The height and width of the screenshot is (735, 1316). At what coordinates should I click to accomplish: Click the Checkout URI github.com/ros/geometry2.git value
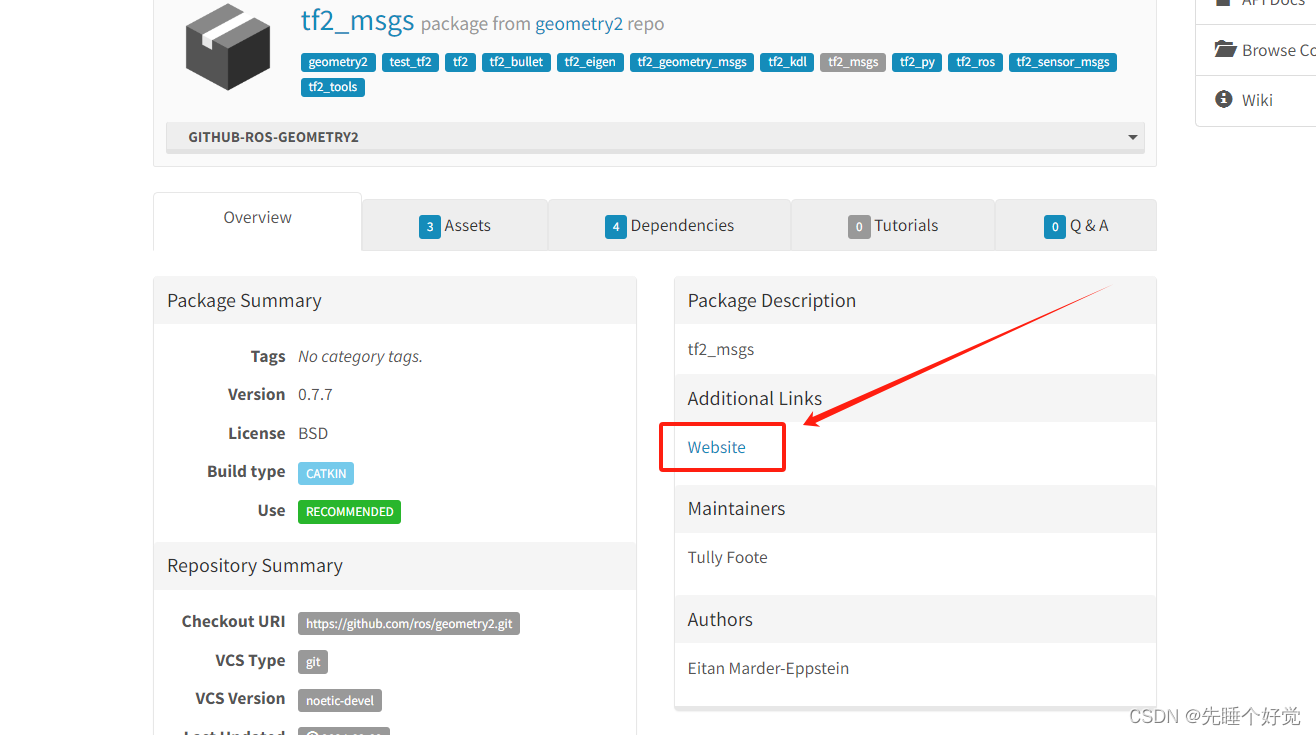click(409, 623)
